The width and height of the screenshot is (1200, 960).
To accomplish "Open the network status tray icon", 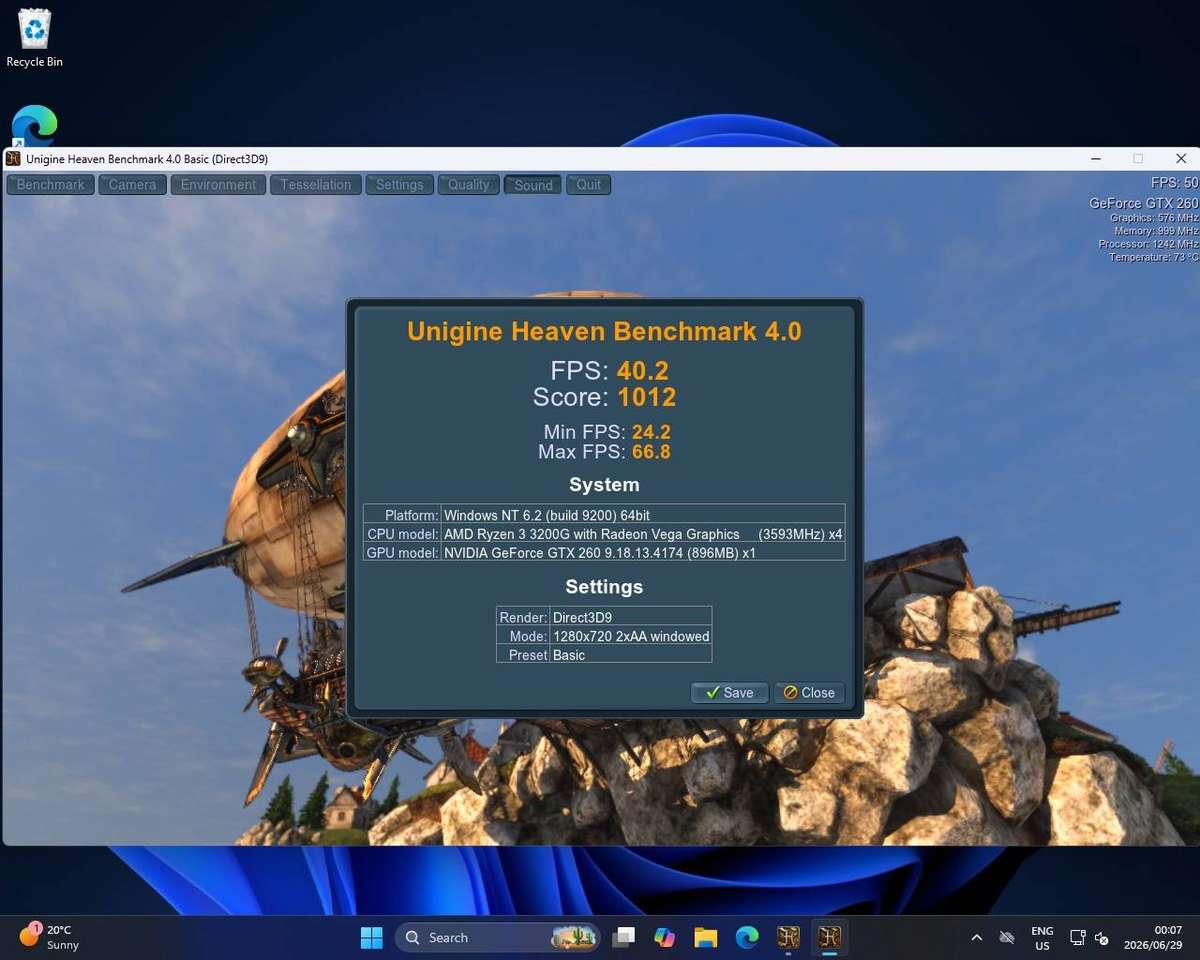I will 1077,937.
